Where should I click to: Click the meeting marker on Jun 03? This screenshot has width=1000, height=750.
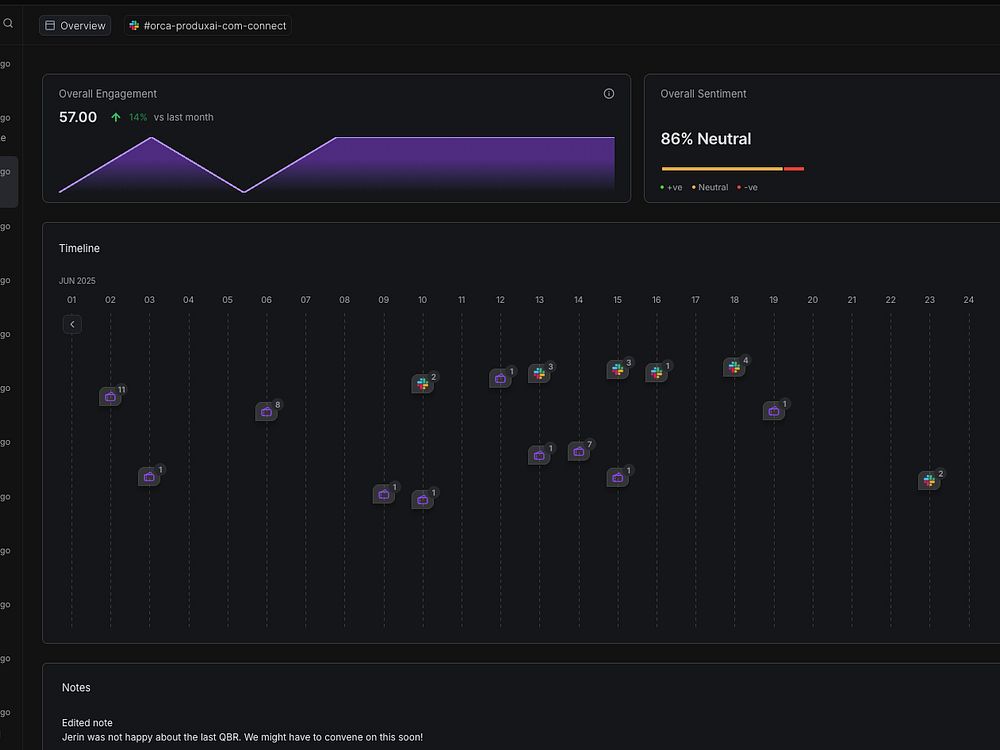149,476
